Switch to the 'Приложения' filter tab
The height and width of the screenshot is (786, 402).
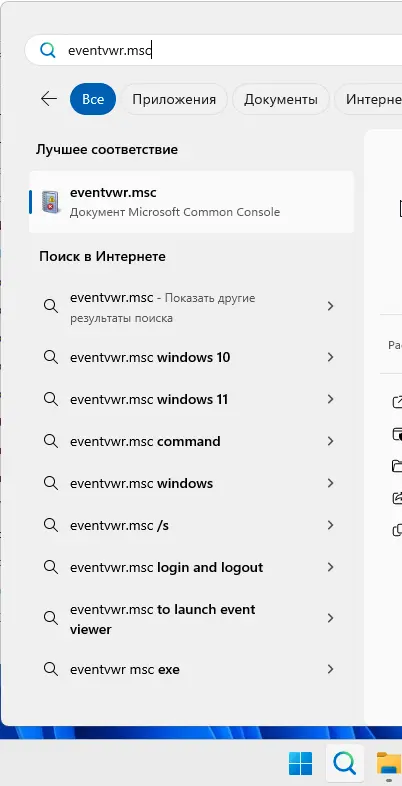tap(174, 99)
